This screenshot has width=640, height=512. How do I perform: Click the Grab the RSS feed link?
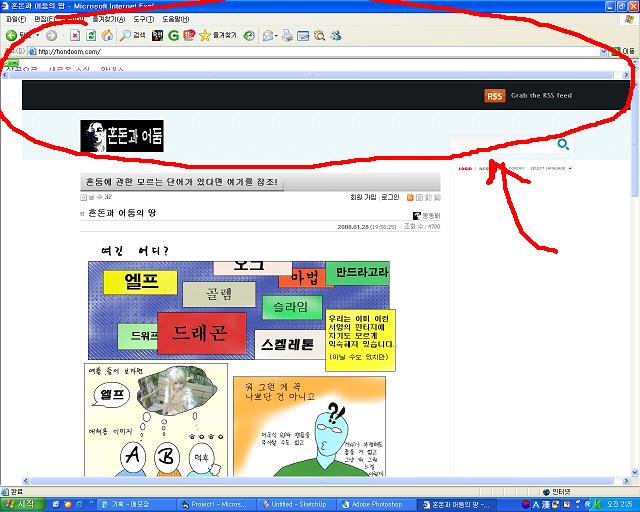(541, 96)
